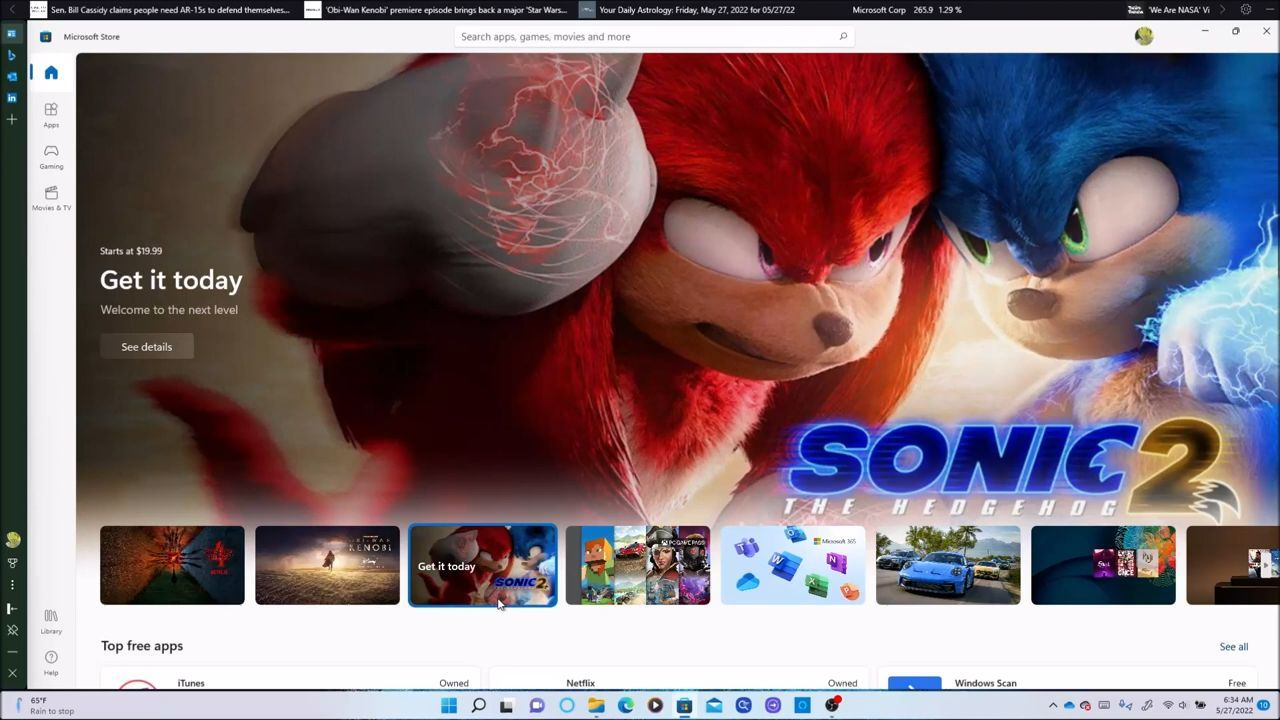
Task: Click the news bar back arrow chevron
Action: [12, 10]
